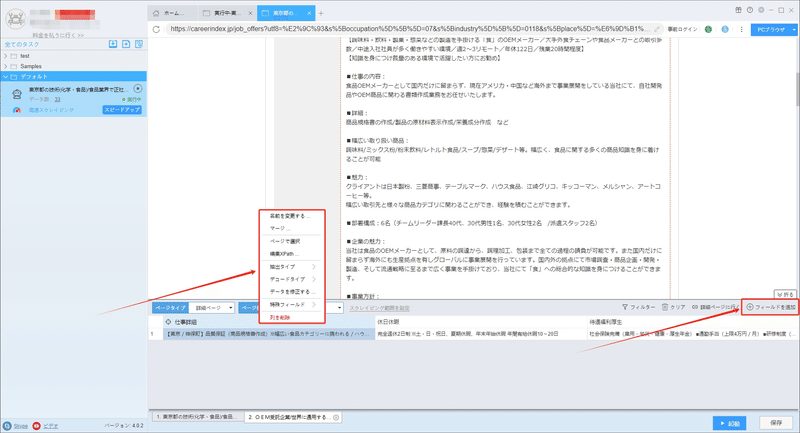Open the デコードタイプ submenu

pos(291,279)
